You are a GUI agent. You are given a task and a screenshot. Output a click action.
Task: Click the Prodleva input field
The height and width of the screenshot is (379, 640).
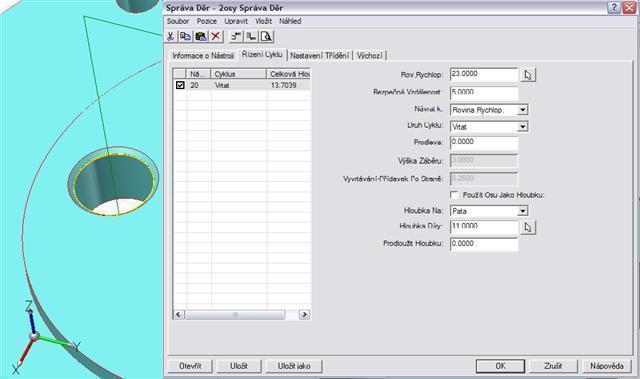click(x=484, y=142)
